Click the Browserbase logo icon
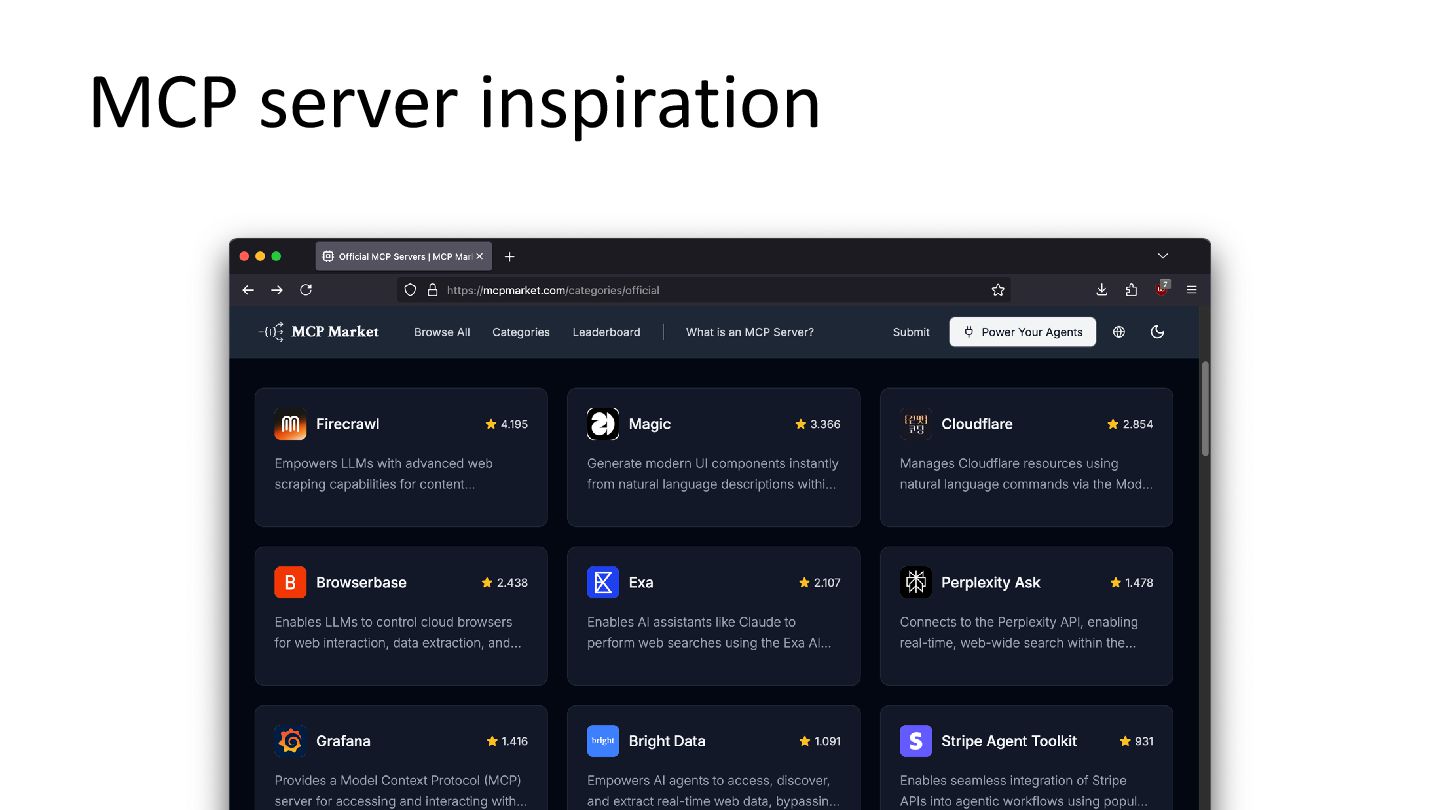Viewport: 1440px width, 810px height. [x=290, y=582]
